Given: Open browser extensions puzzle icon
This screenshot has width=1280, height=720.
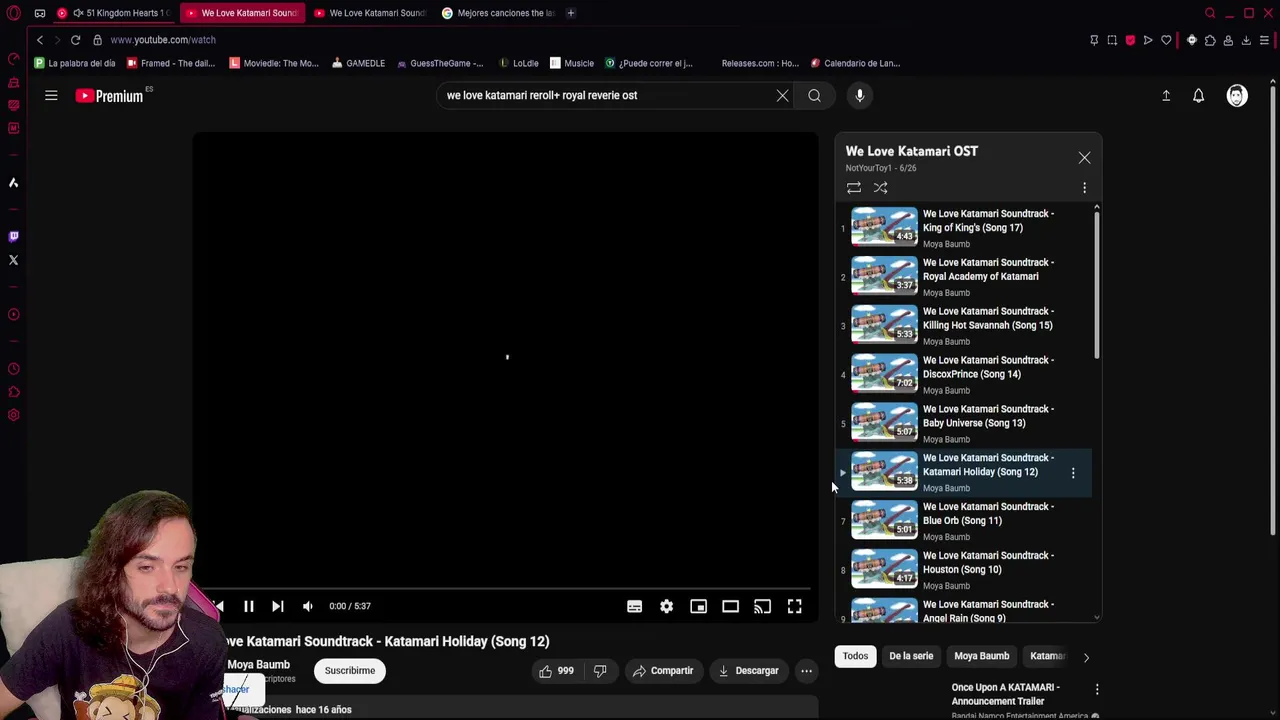Looking at the screenshot, I should tap(1209, 40).
